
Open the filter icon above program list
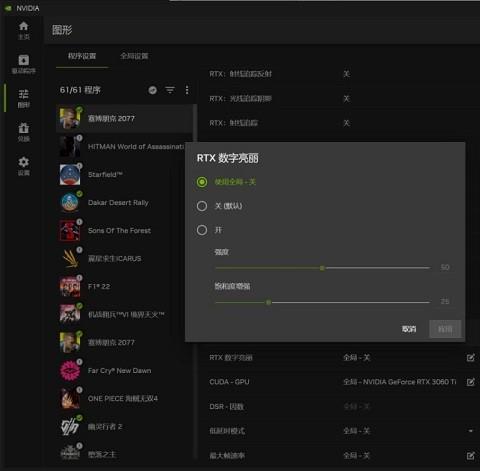170,90
